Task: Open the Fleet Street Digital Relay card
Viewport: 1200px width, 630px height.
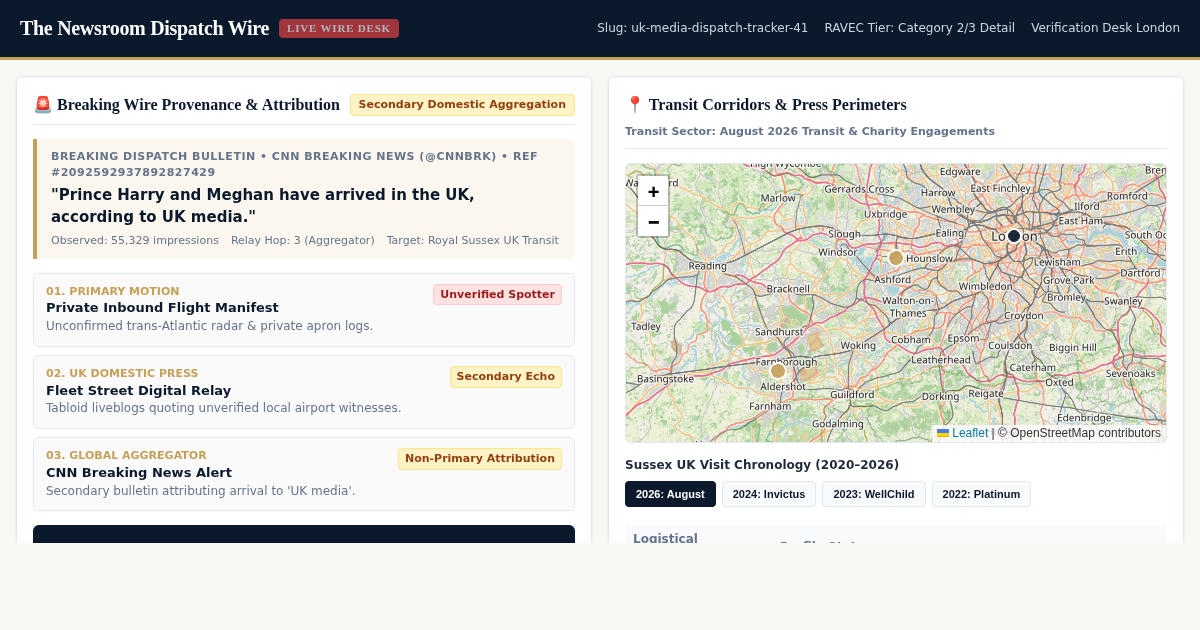Action: click(304, 392)
